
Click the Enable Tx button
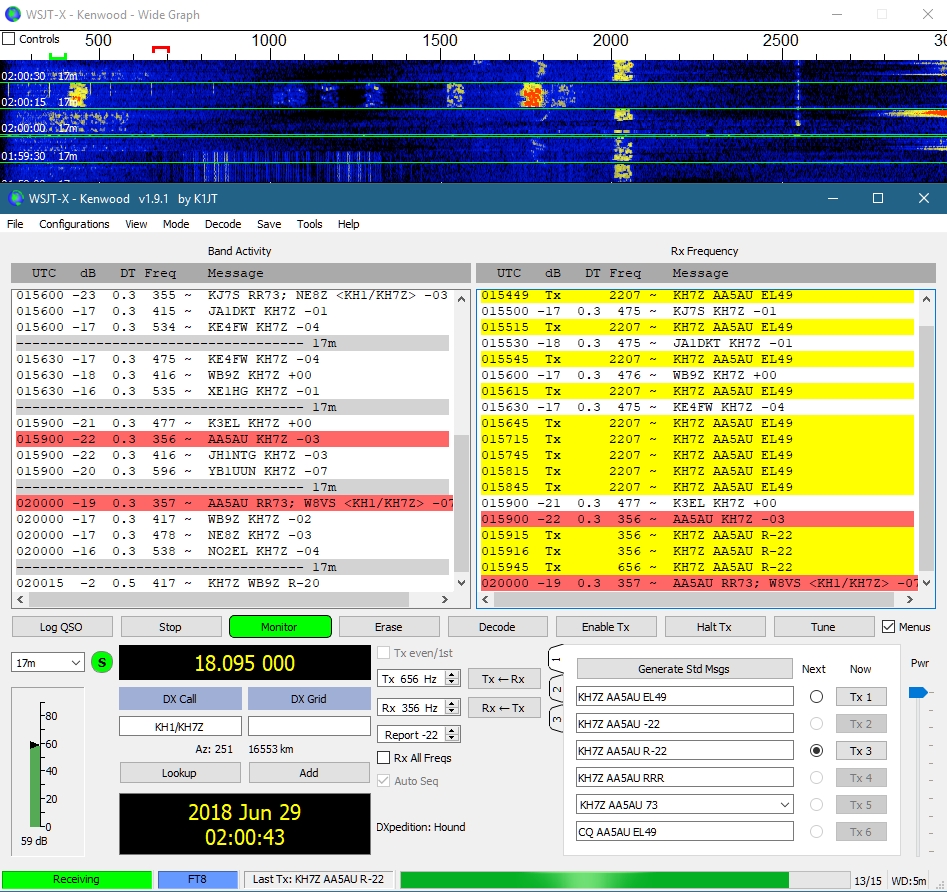click(x=606, y=627)
